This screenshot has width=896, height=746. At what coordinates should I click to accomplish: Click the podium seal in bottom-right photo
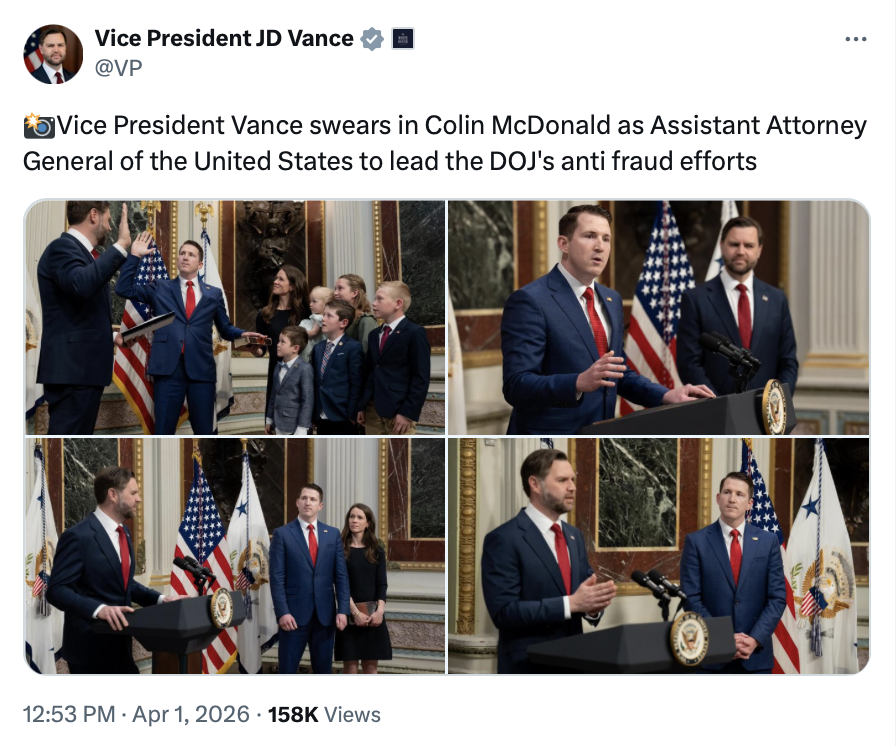[689, 637]
